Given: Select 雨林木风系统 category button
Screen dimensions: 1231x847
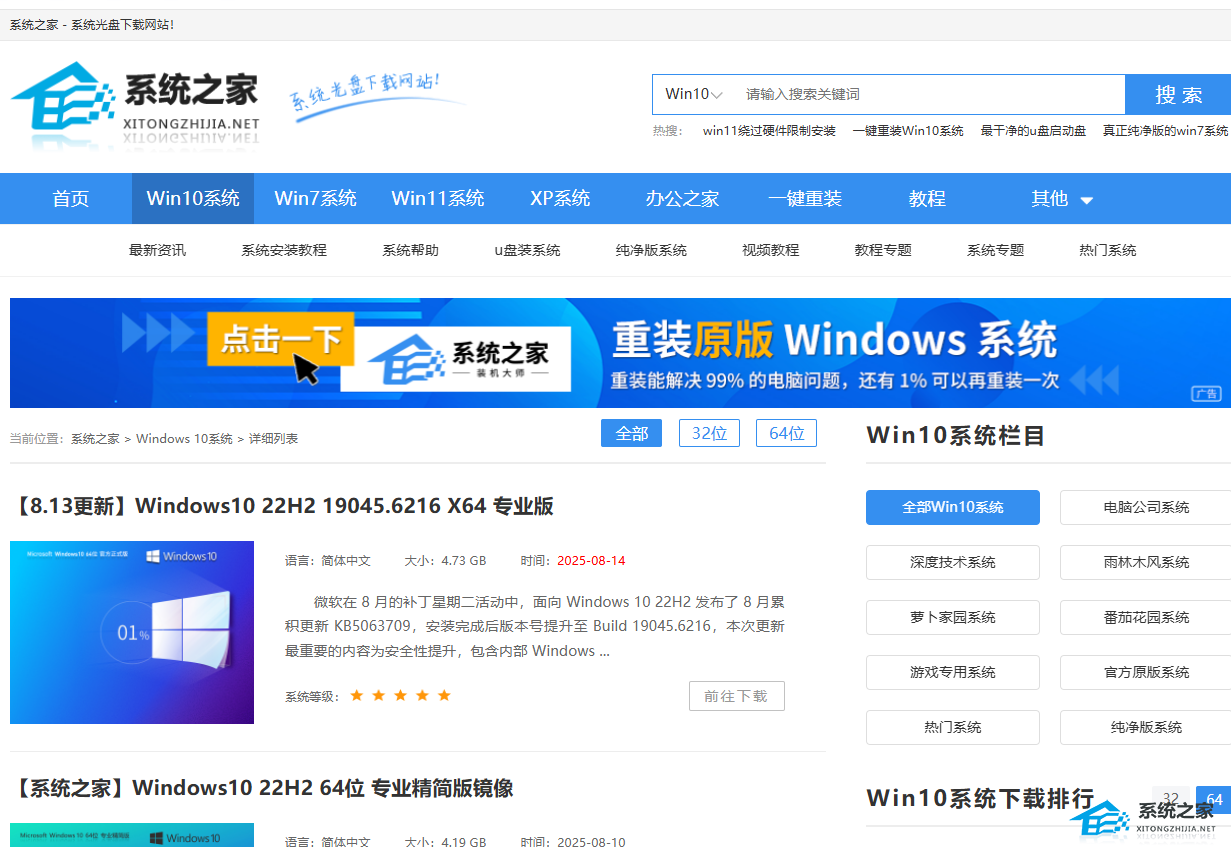Looking at the screenshot, I should tap(1146, 562).
